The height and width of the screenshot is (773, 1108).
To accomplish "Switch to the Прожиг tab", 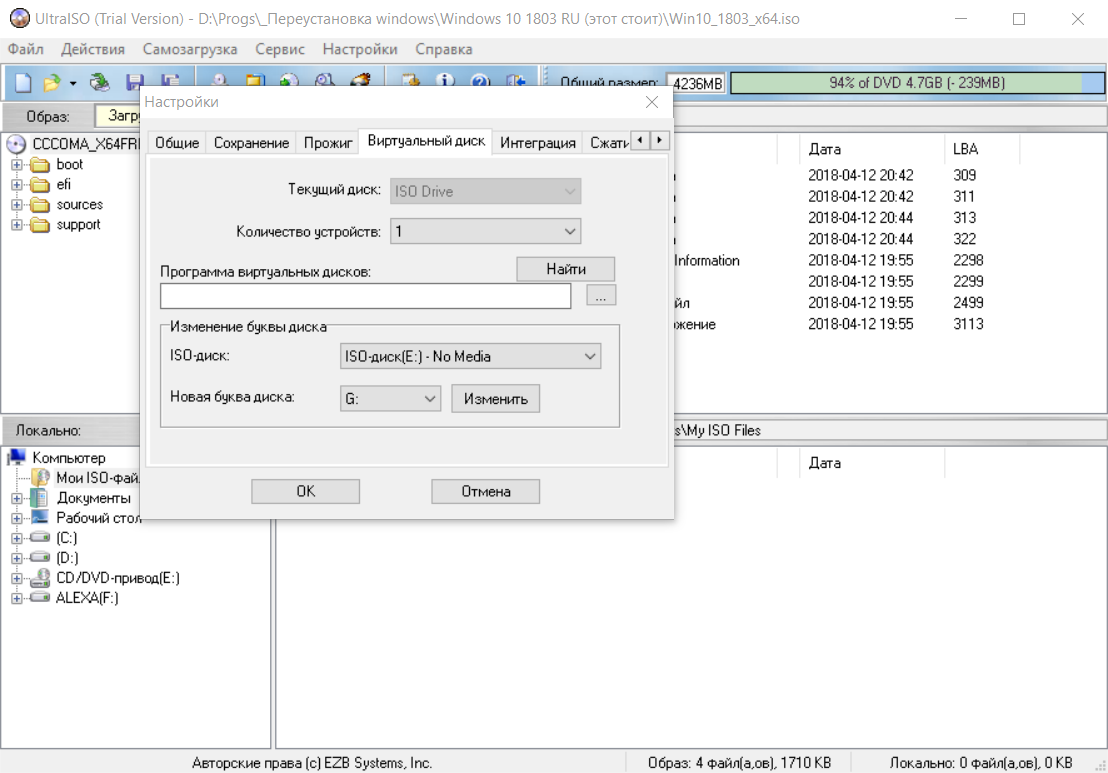I will tap(328, 143).
